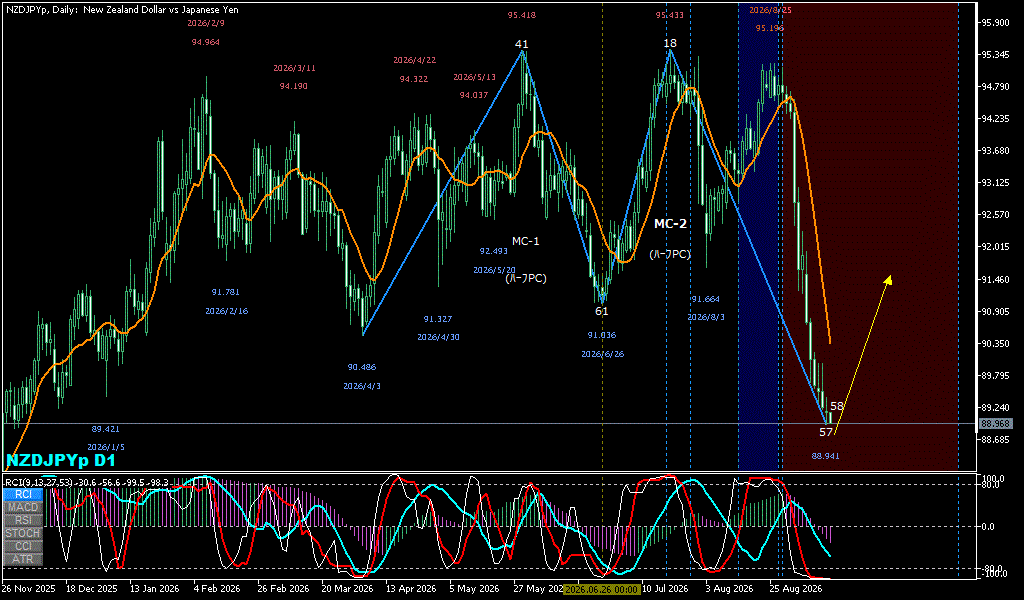Screen dimensions: 1024x600
Task: Click the highlighted '2026.06.26 00:00' time tag
Action: 601,589
